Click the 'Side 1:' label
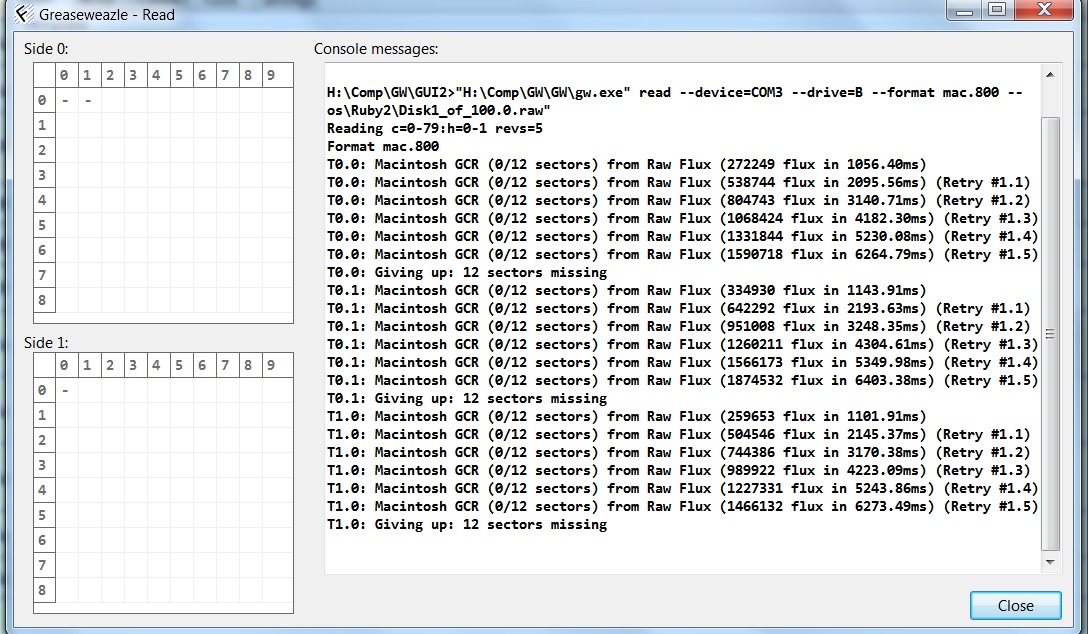1088x634 pixels. pos(46,343)
